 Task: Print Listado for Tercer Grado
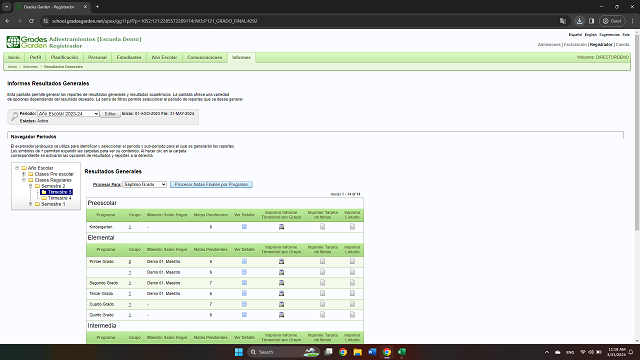pyautogui.click(x=352, y=293)
